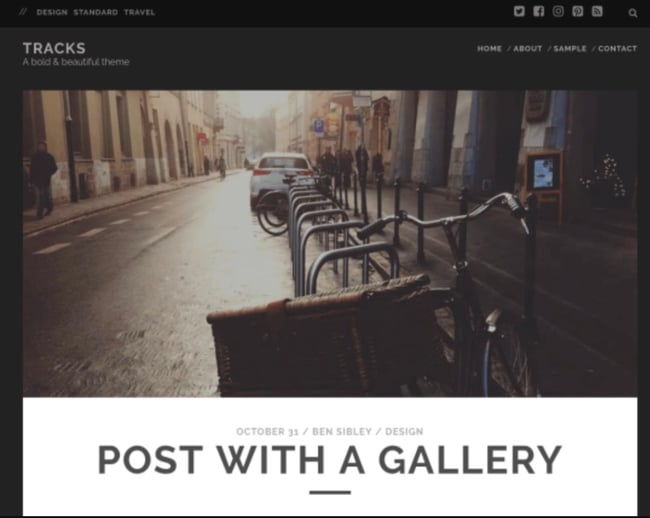The width and height of the screenshot is (650, 518).
Task: Open the Design category in top bar
Action: (52, 12)
